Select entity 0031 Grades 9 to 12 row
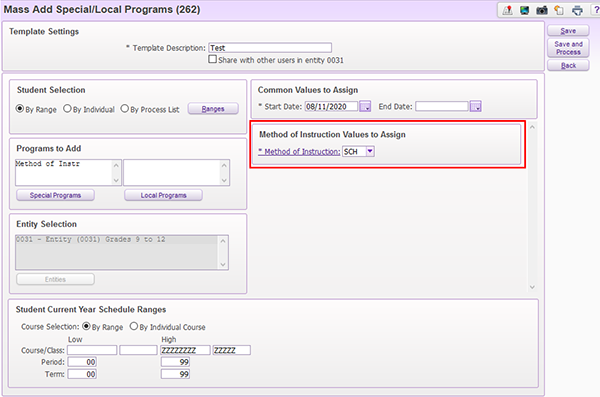This screenshot has height=397, width=600. 117,240
